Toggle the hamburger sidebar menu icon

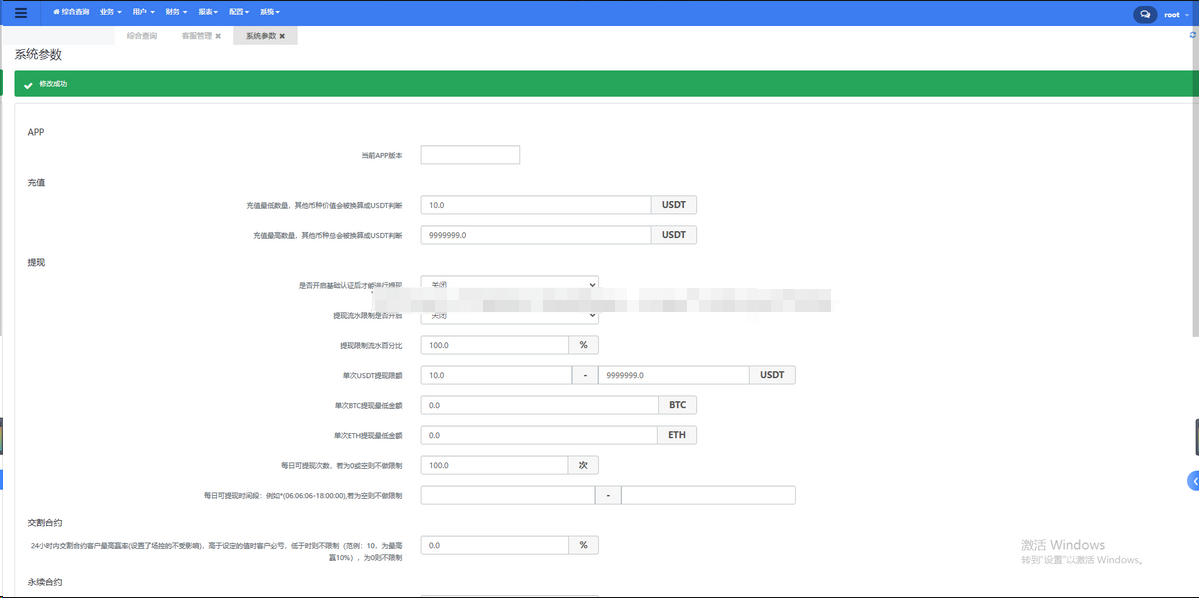(x=21, y=13)
